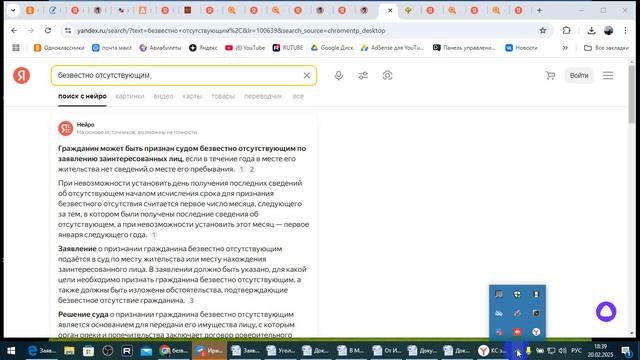Start voice search with the microphone
640x360 pixels.
[338, 76]
